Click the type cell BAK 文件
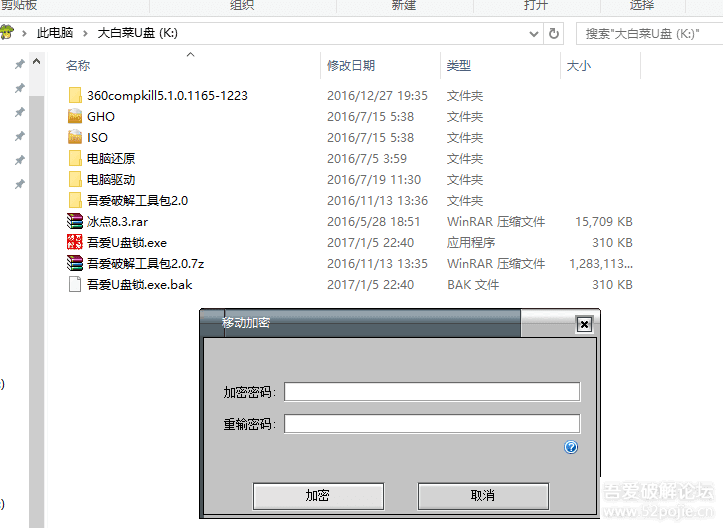723x528 pixels. [473, 285]
